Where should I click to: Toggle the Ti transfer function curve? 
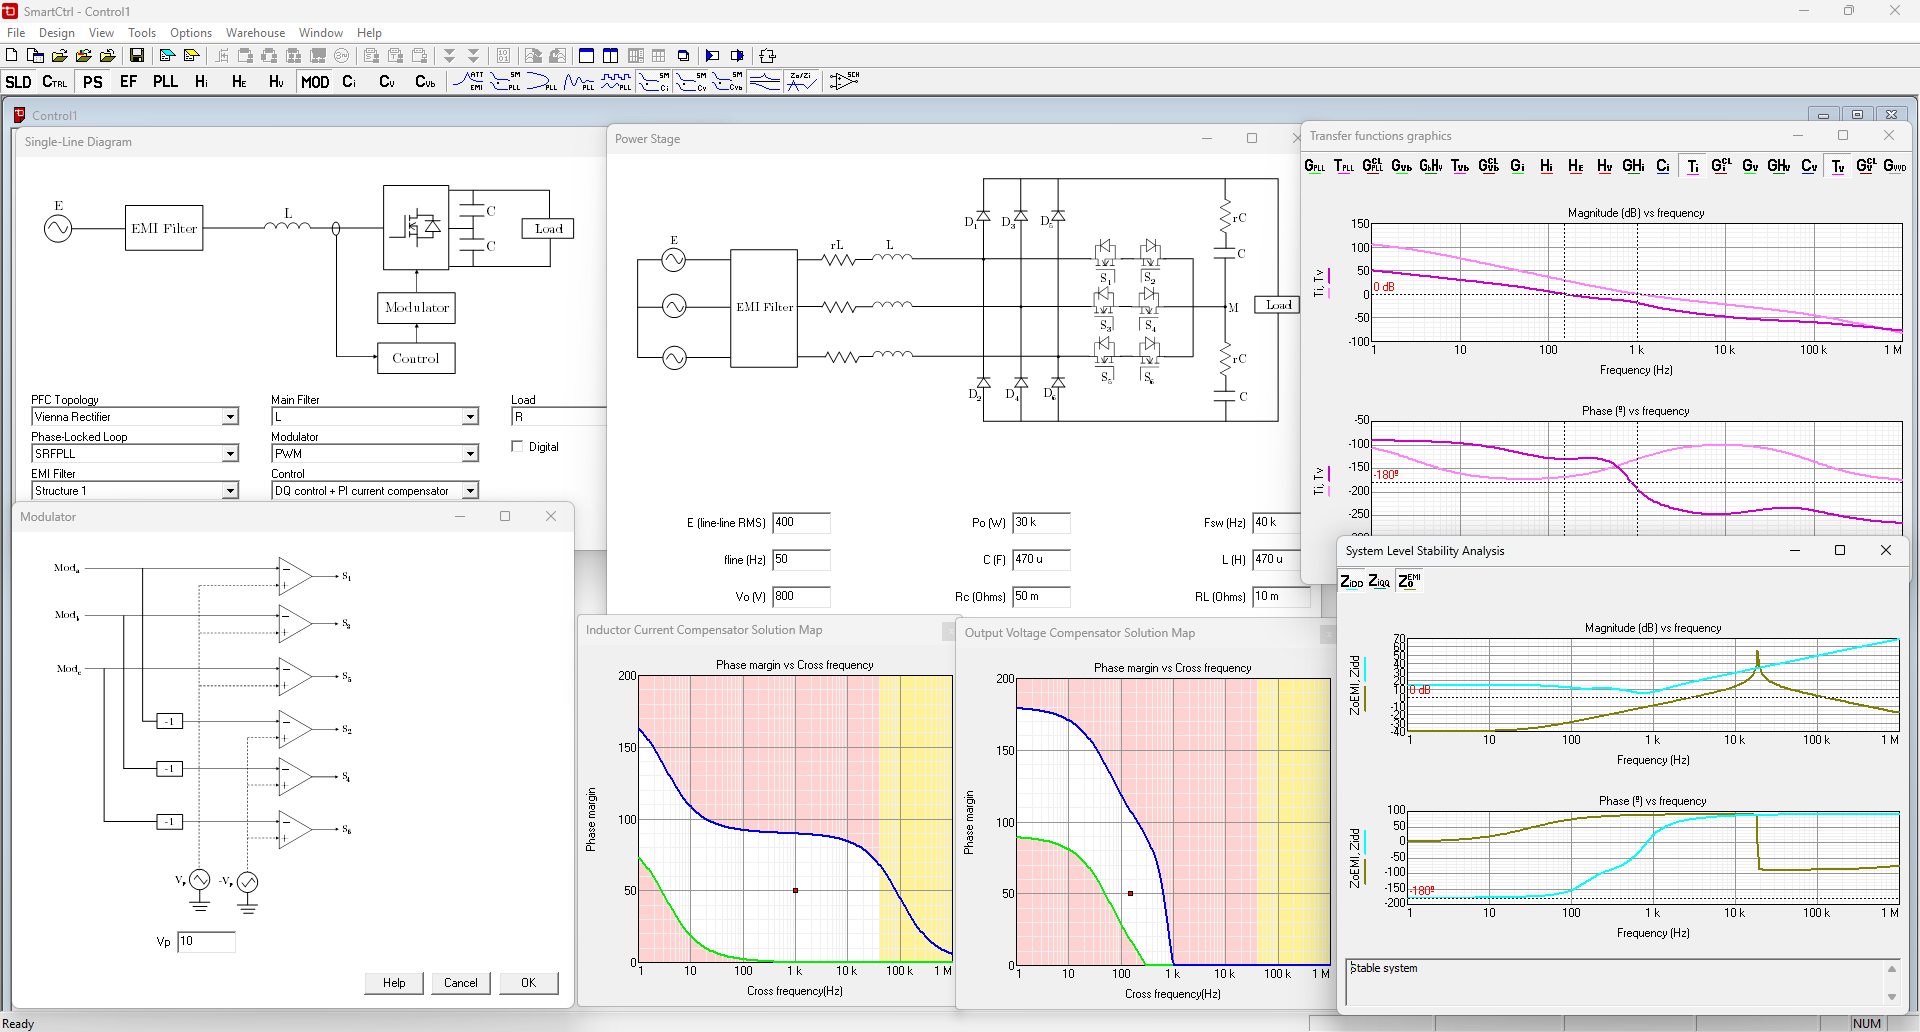(1692, 166)
